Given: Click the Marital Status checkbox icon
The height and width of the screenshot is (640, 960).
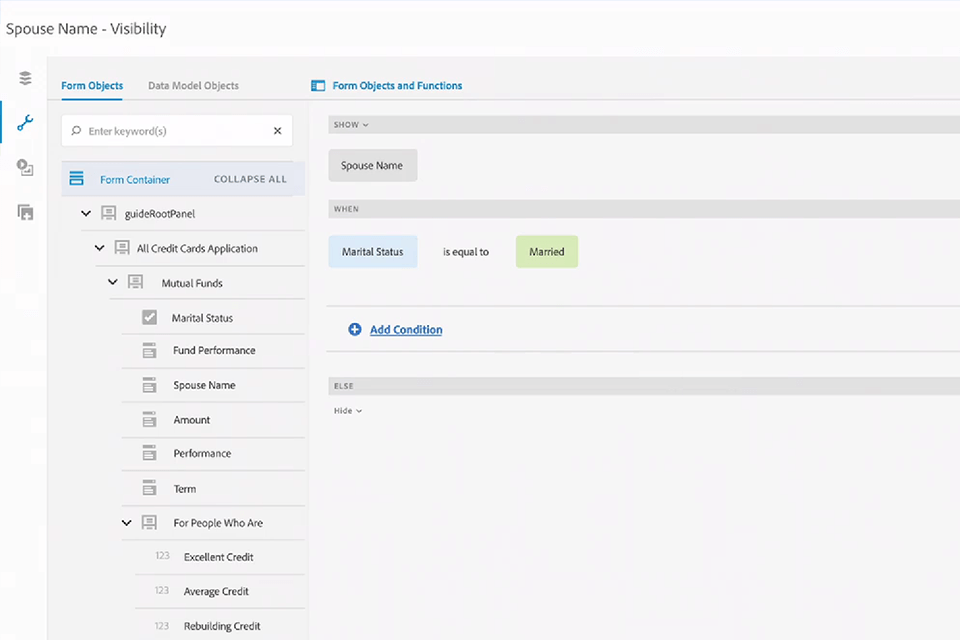Looking at the screenshot, I should point(149,317).
